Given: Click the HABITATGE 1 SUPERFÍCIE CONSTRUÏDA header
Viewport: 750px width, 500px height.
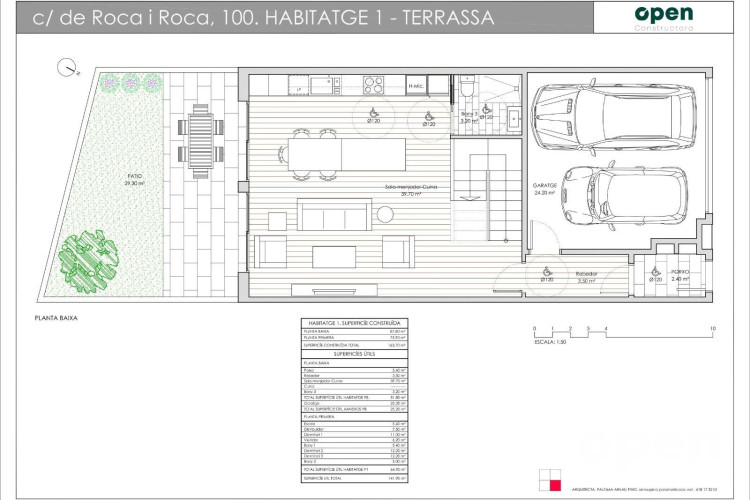Looking at the screenshot, I should (x=353, y=323).
